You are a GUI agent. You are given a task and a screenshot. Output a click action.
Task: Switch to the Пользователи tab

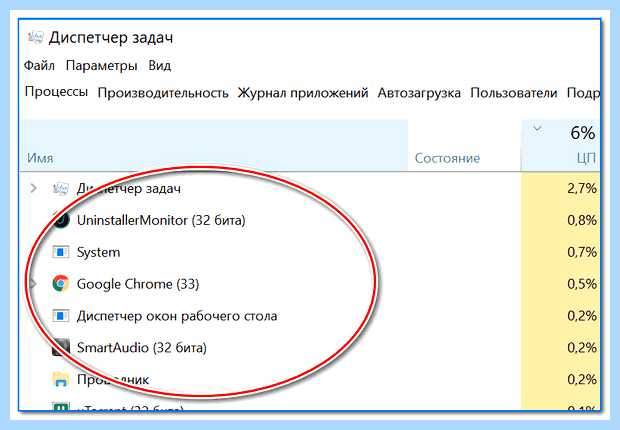pyautogui.click(x=514, y=93)
